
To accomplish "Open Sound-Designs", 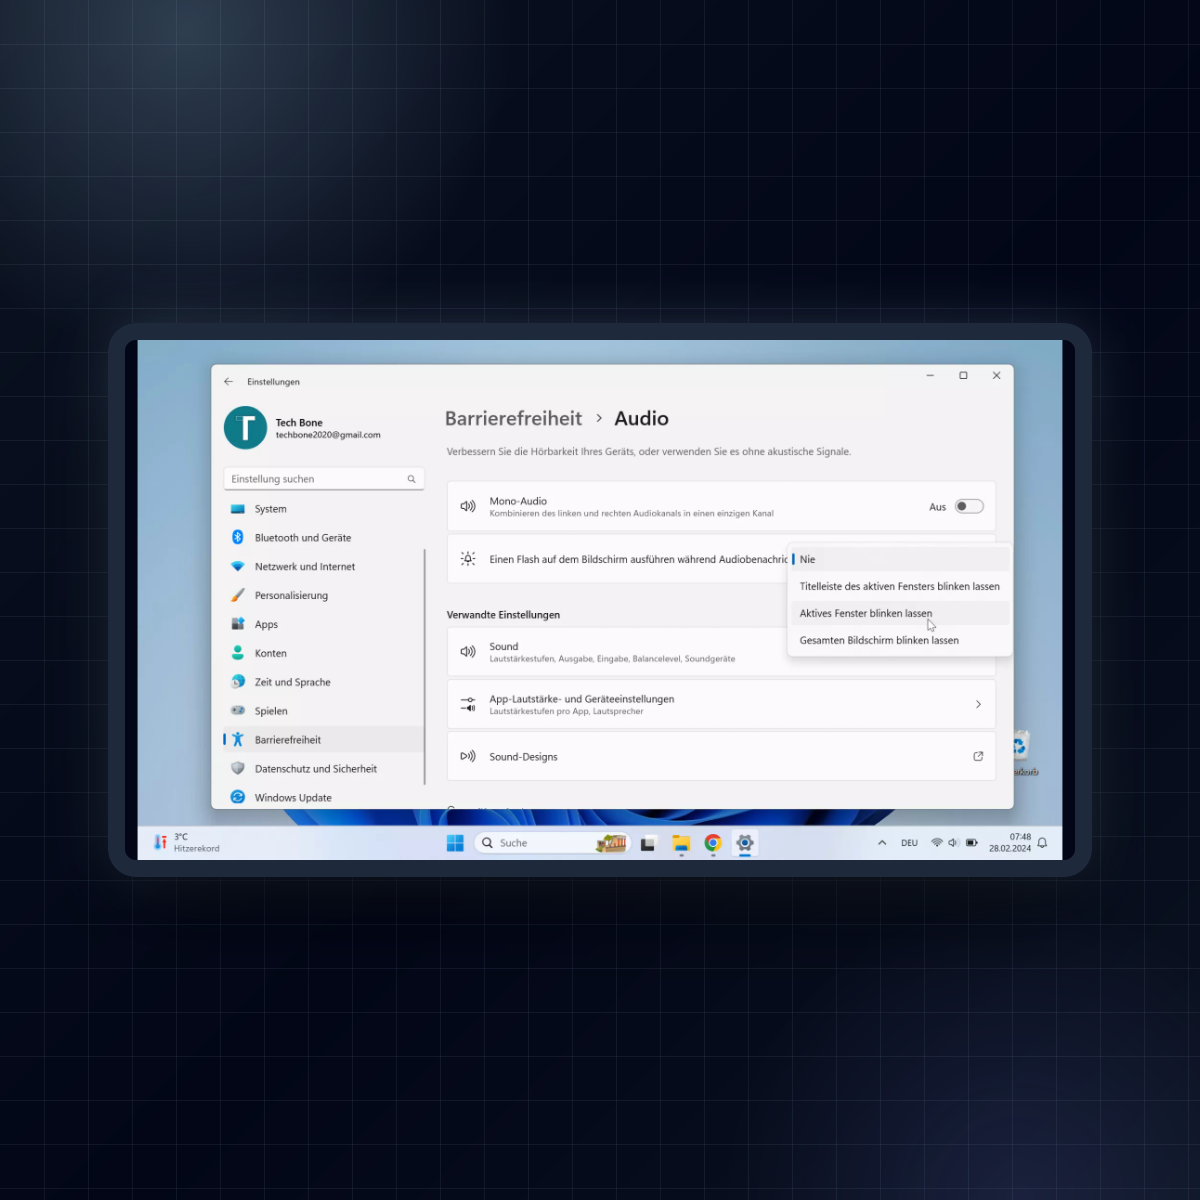I will coord(721,757).
